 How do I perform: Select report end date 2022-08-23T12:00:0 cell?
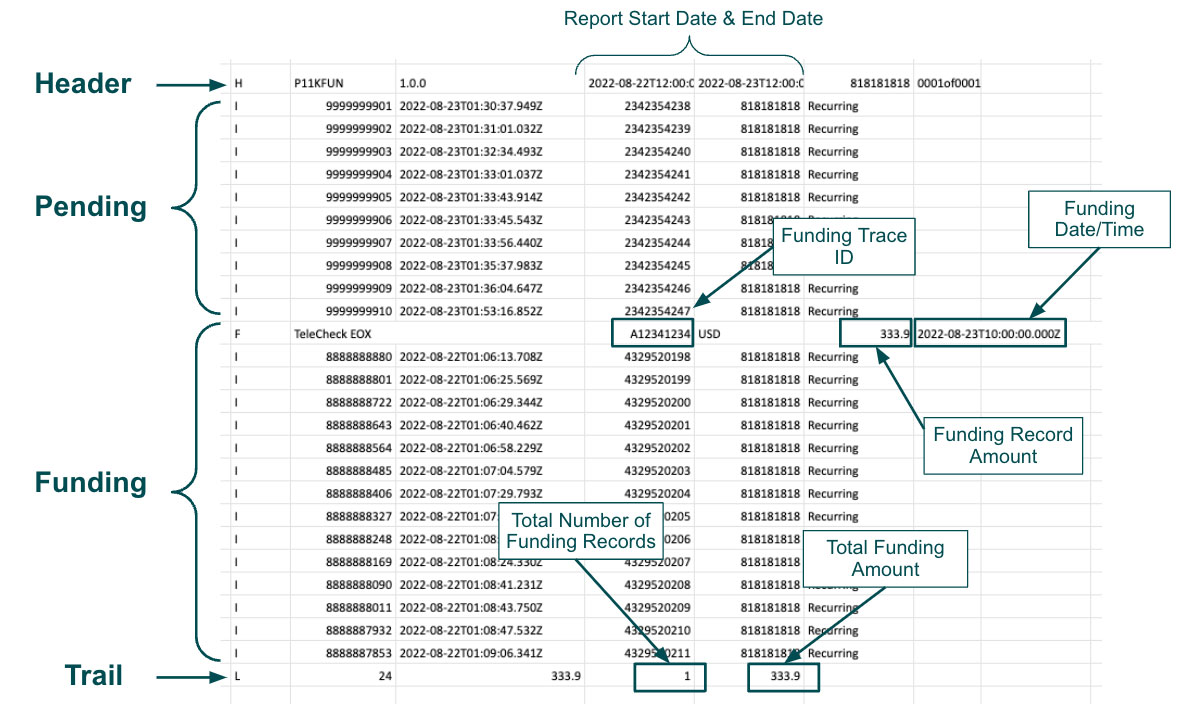click(750, 83)
